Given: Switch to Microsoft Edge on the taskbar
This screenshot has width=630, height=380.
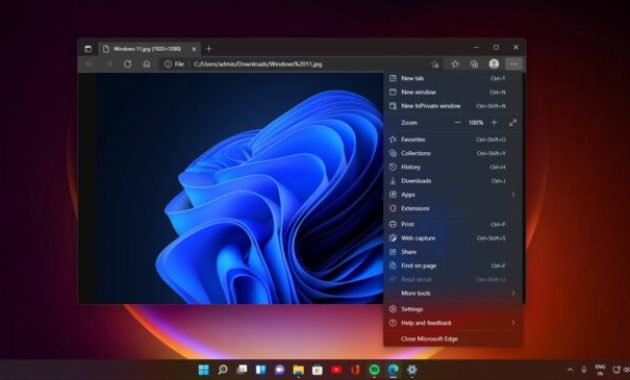Looking at the screenshot, I should (x=393, y=370).
